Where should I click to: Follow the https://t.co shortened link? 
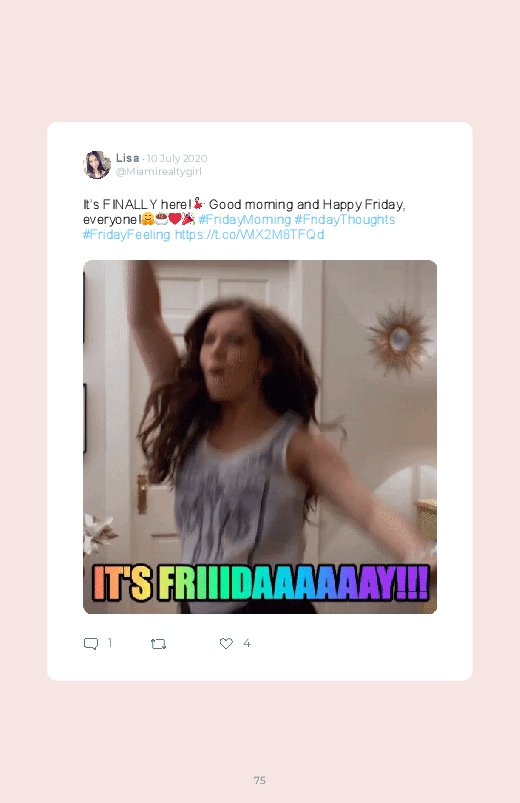pyautogui.click(x=249, y=235)
